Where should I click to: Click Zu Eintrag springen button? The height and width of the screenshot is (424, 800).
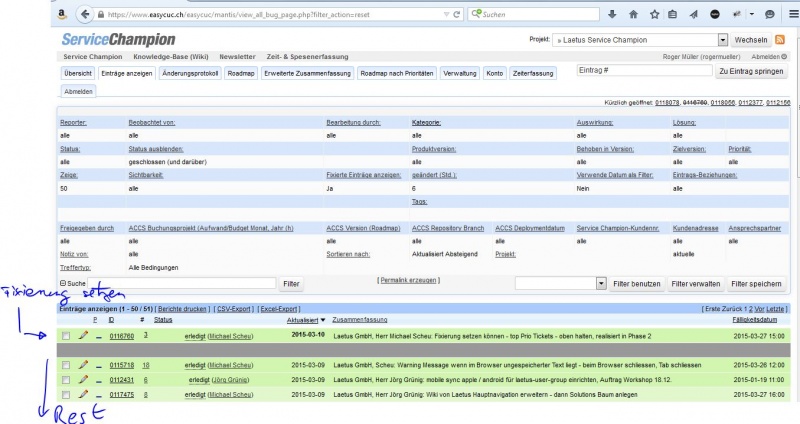(751, 71)
